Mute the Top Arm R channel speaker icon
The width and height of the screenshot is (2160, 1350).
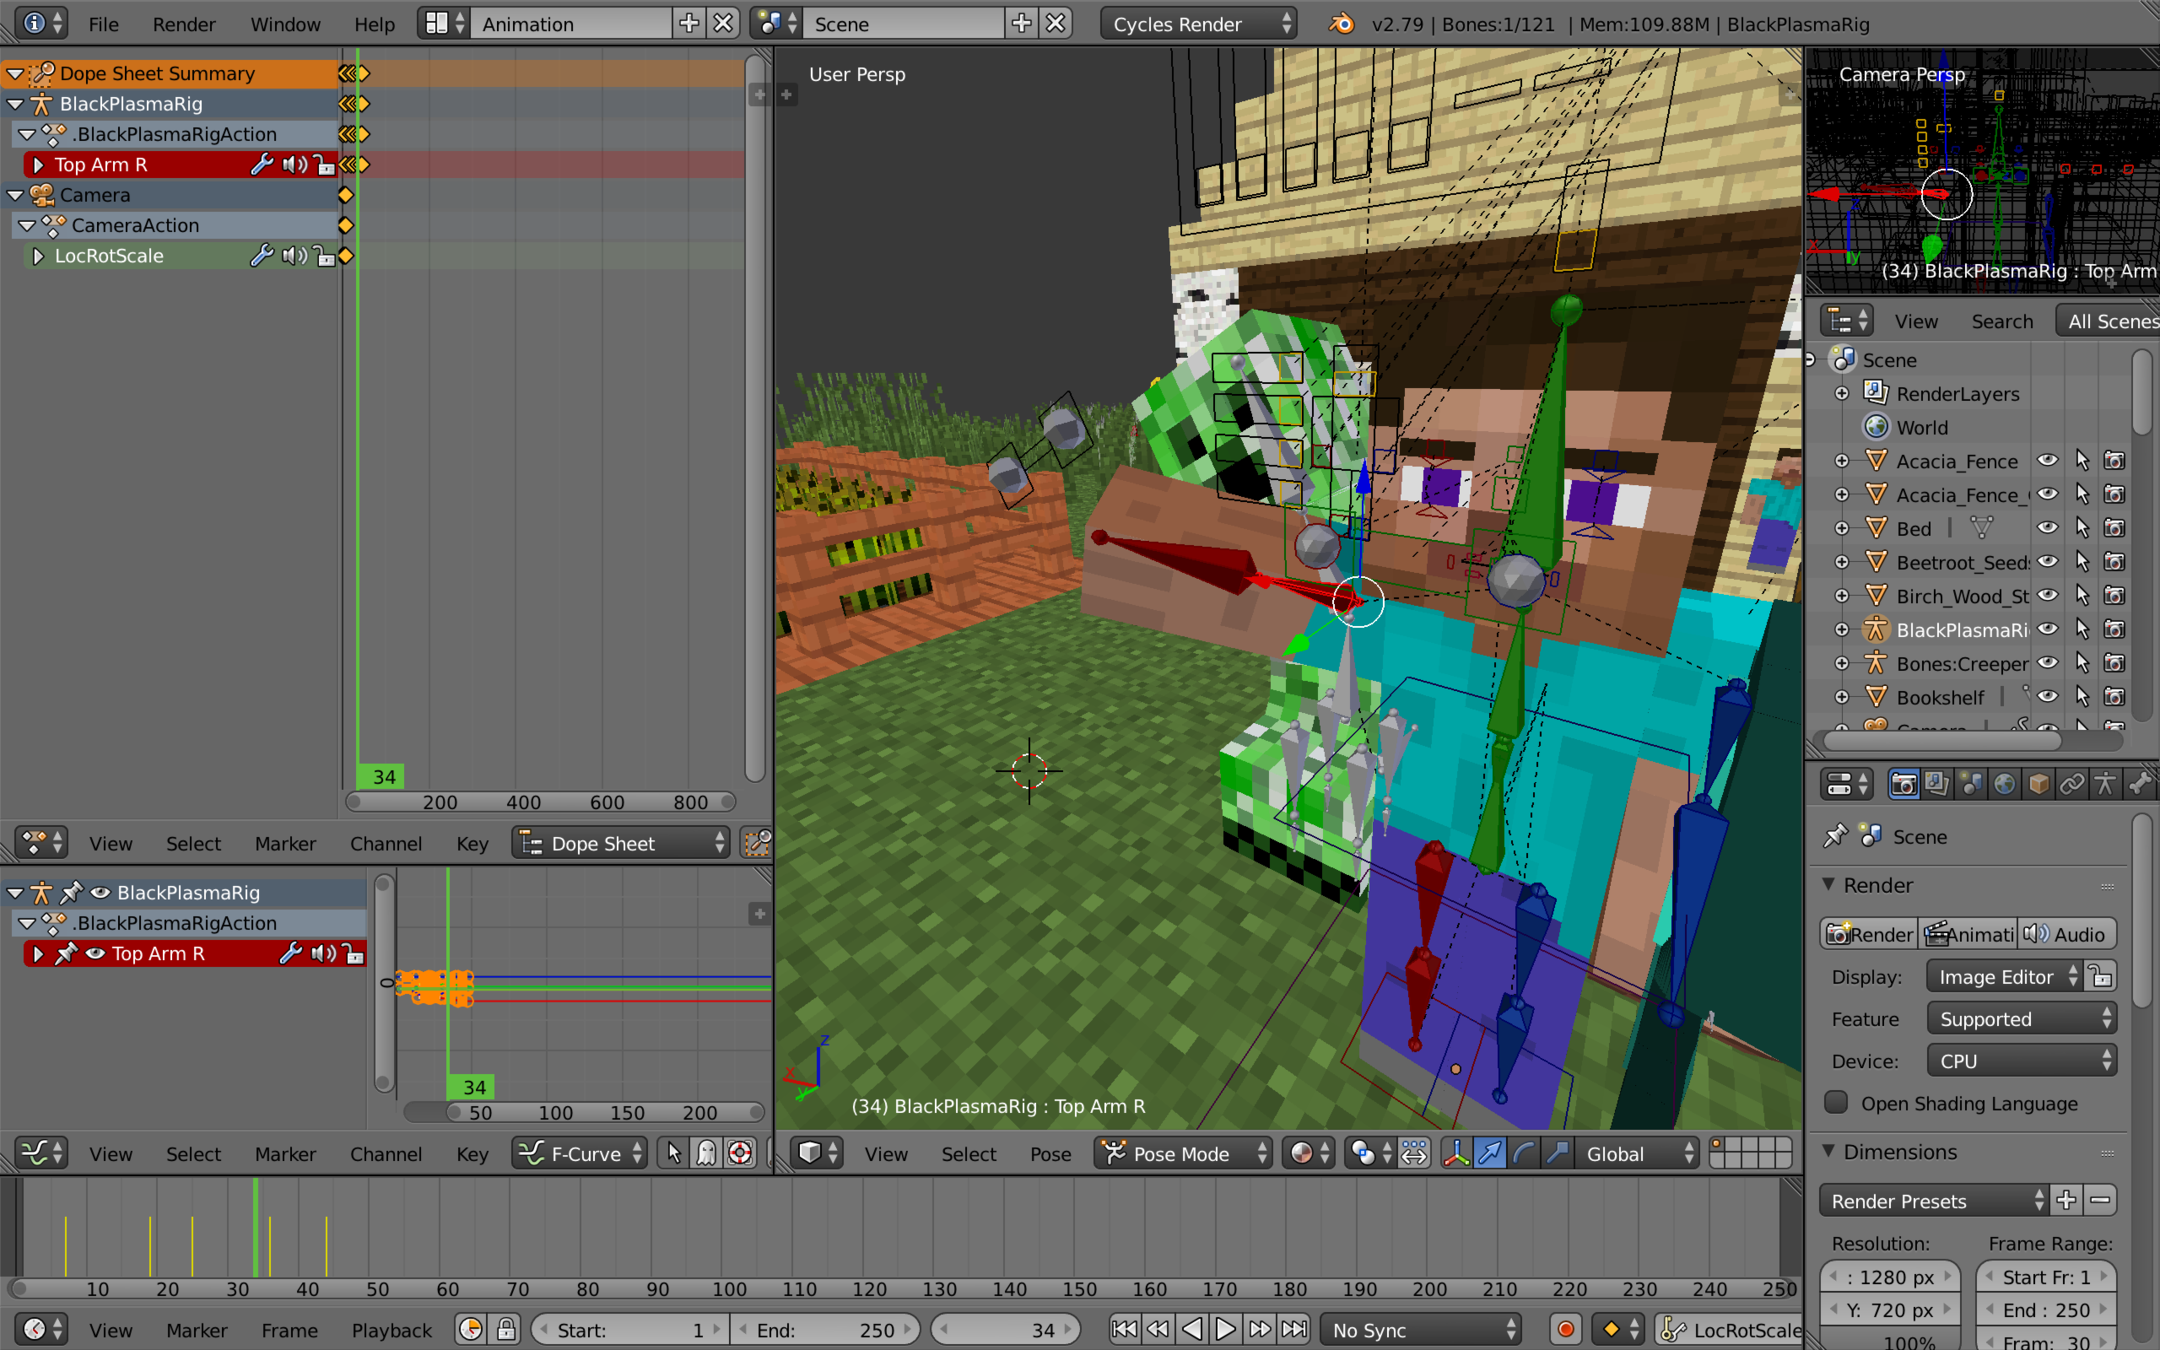pyautogui.click(x=294, y=164)
